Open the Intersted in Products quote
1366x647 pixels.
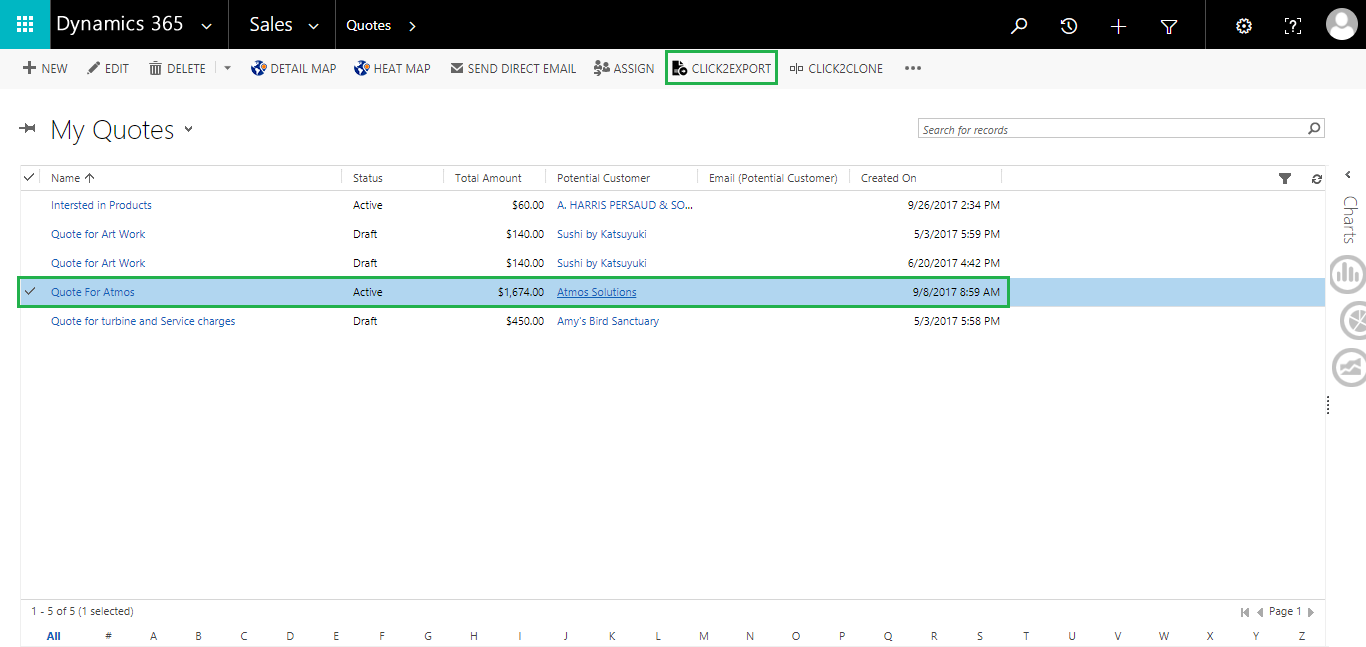[101, 205]
